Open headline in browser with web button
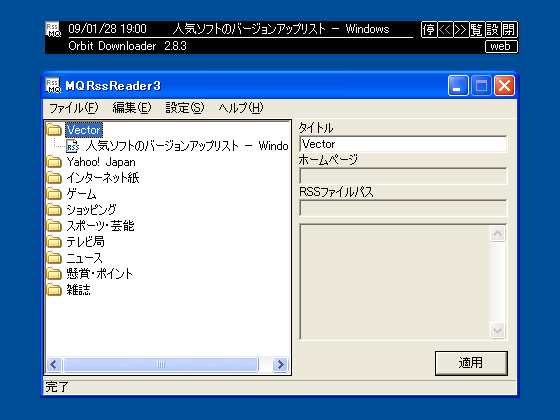The width and height of the screenshot is (560, 420). tap(501, 46)
